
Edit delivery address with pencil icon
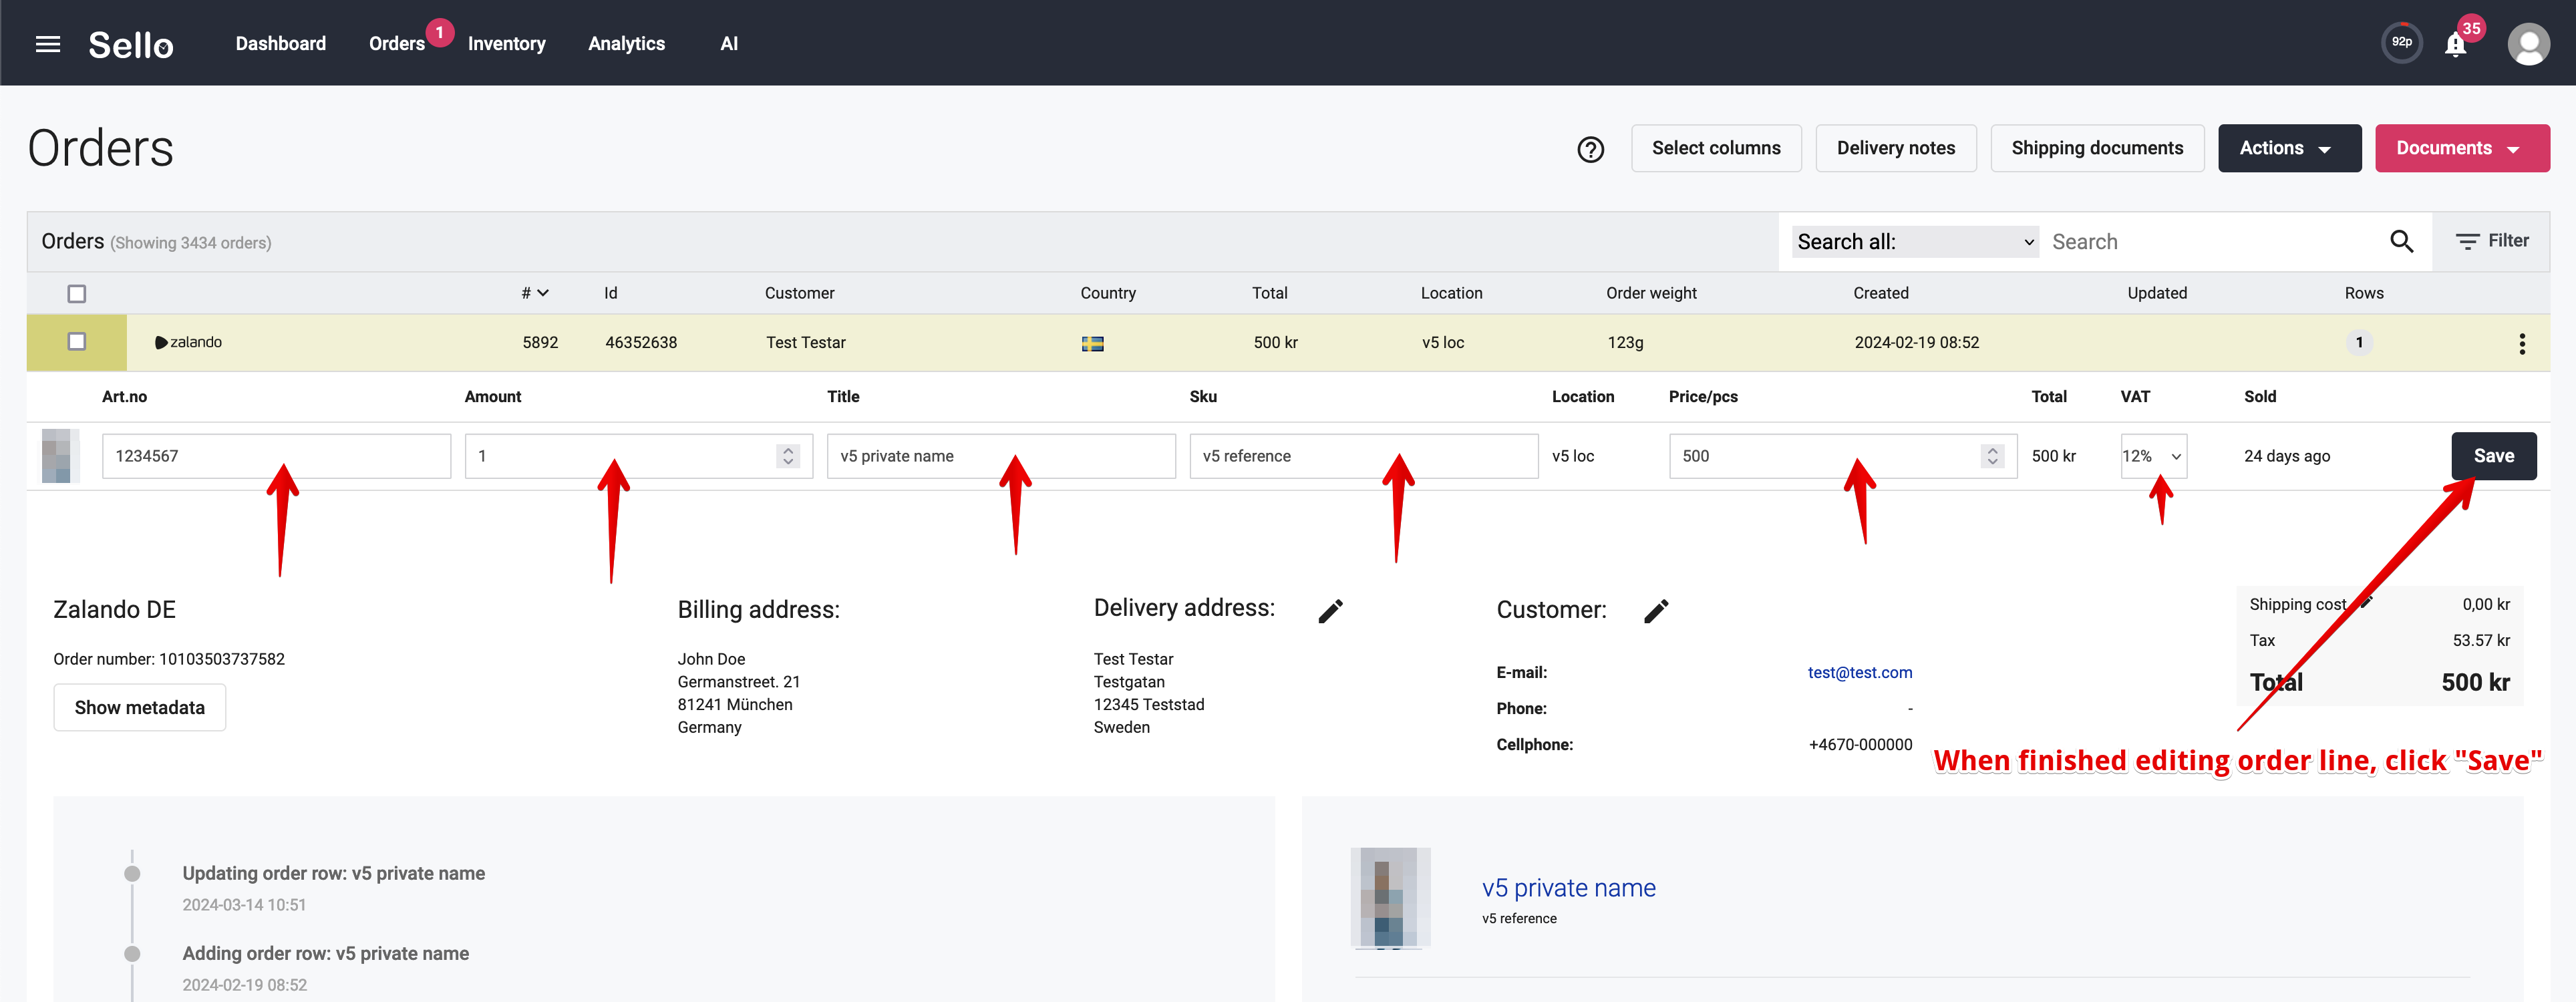(x=1330, y=611)
